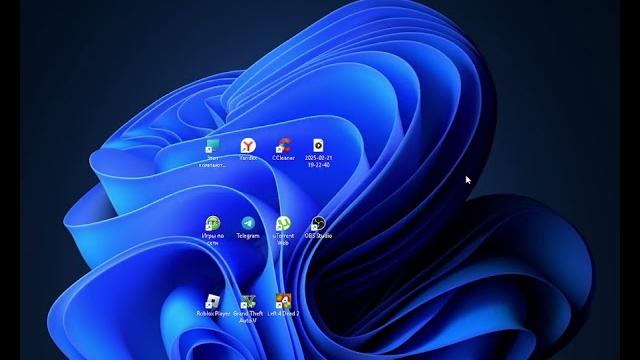The image size is (640, 360).
Task: Click the '2025-02-21 19-22-40' file name label
Action: [318, 161]
